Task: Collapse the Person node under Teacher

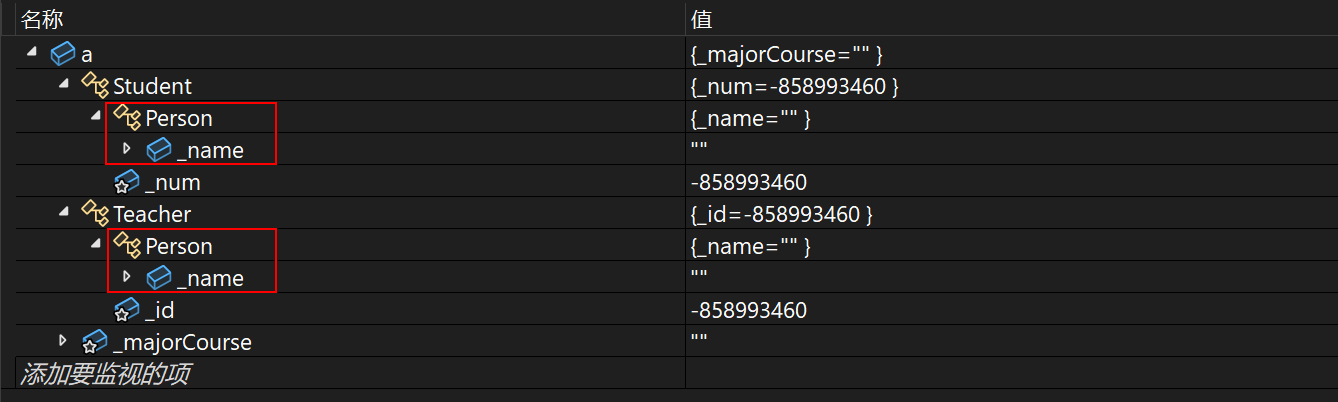Action: (97, 245)
